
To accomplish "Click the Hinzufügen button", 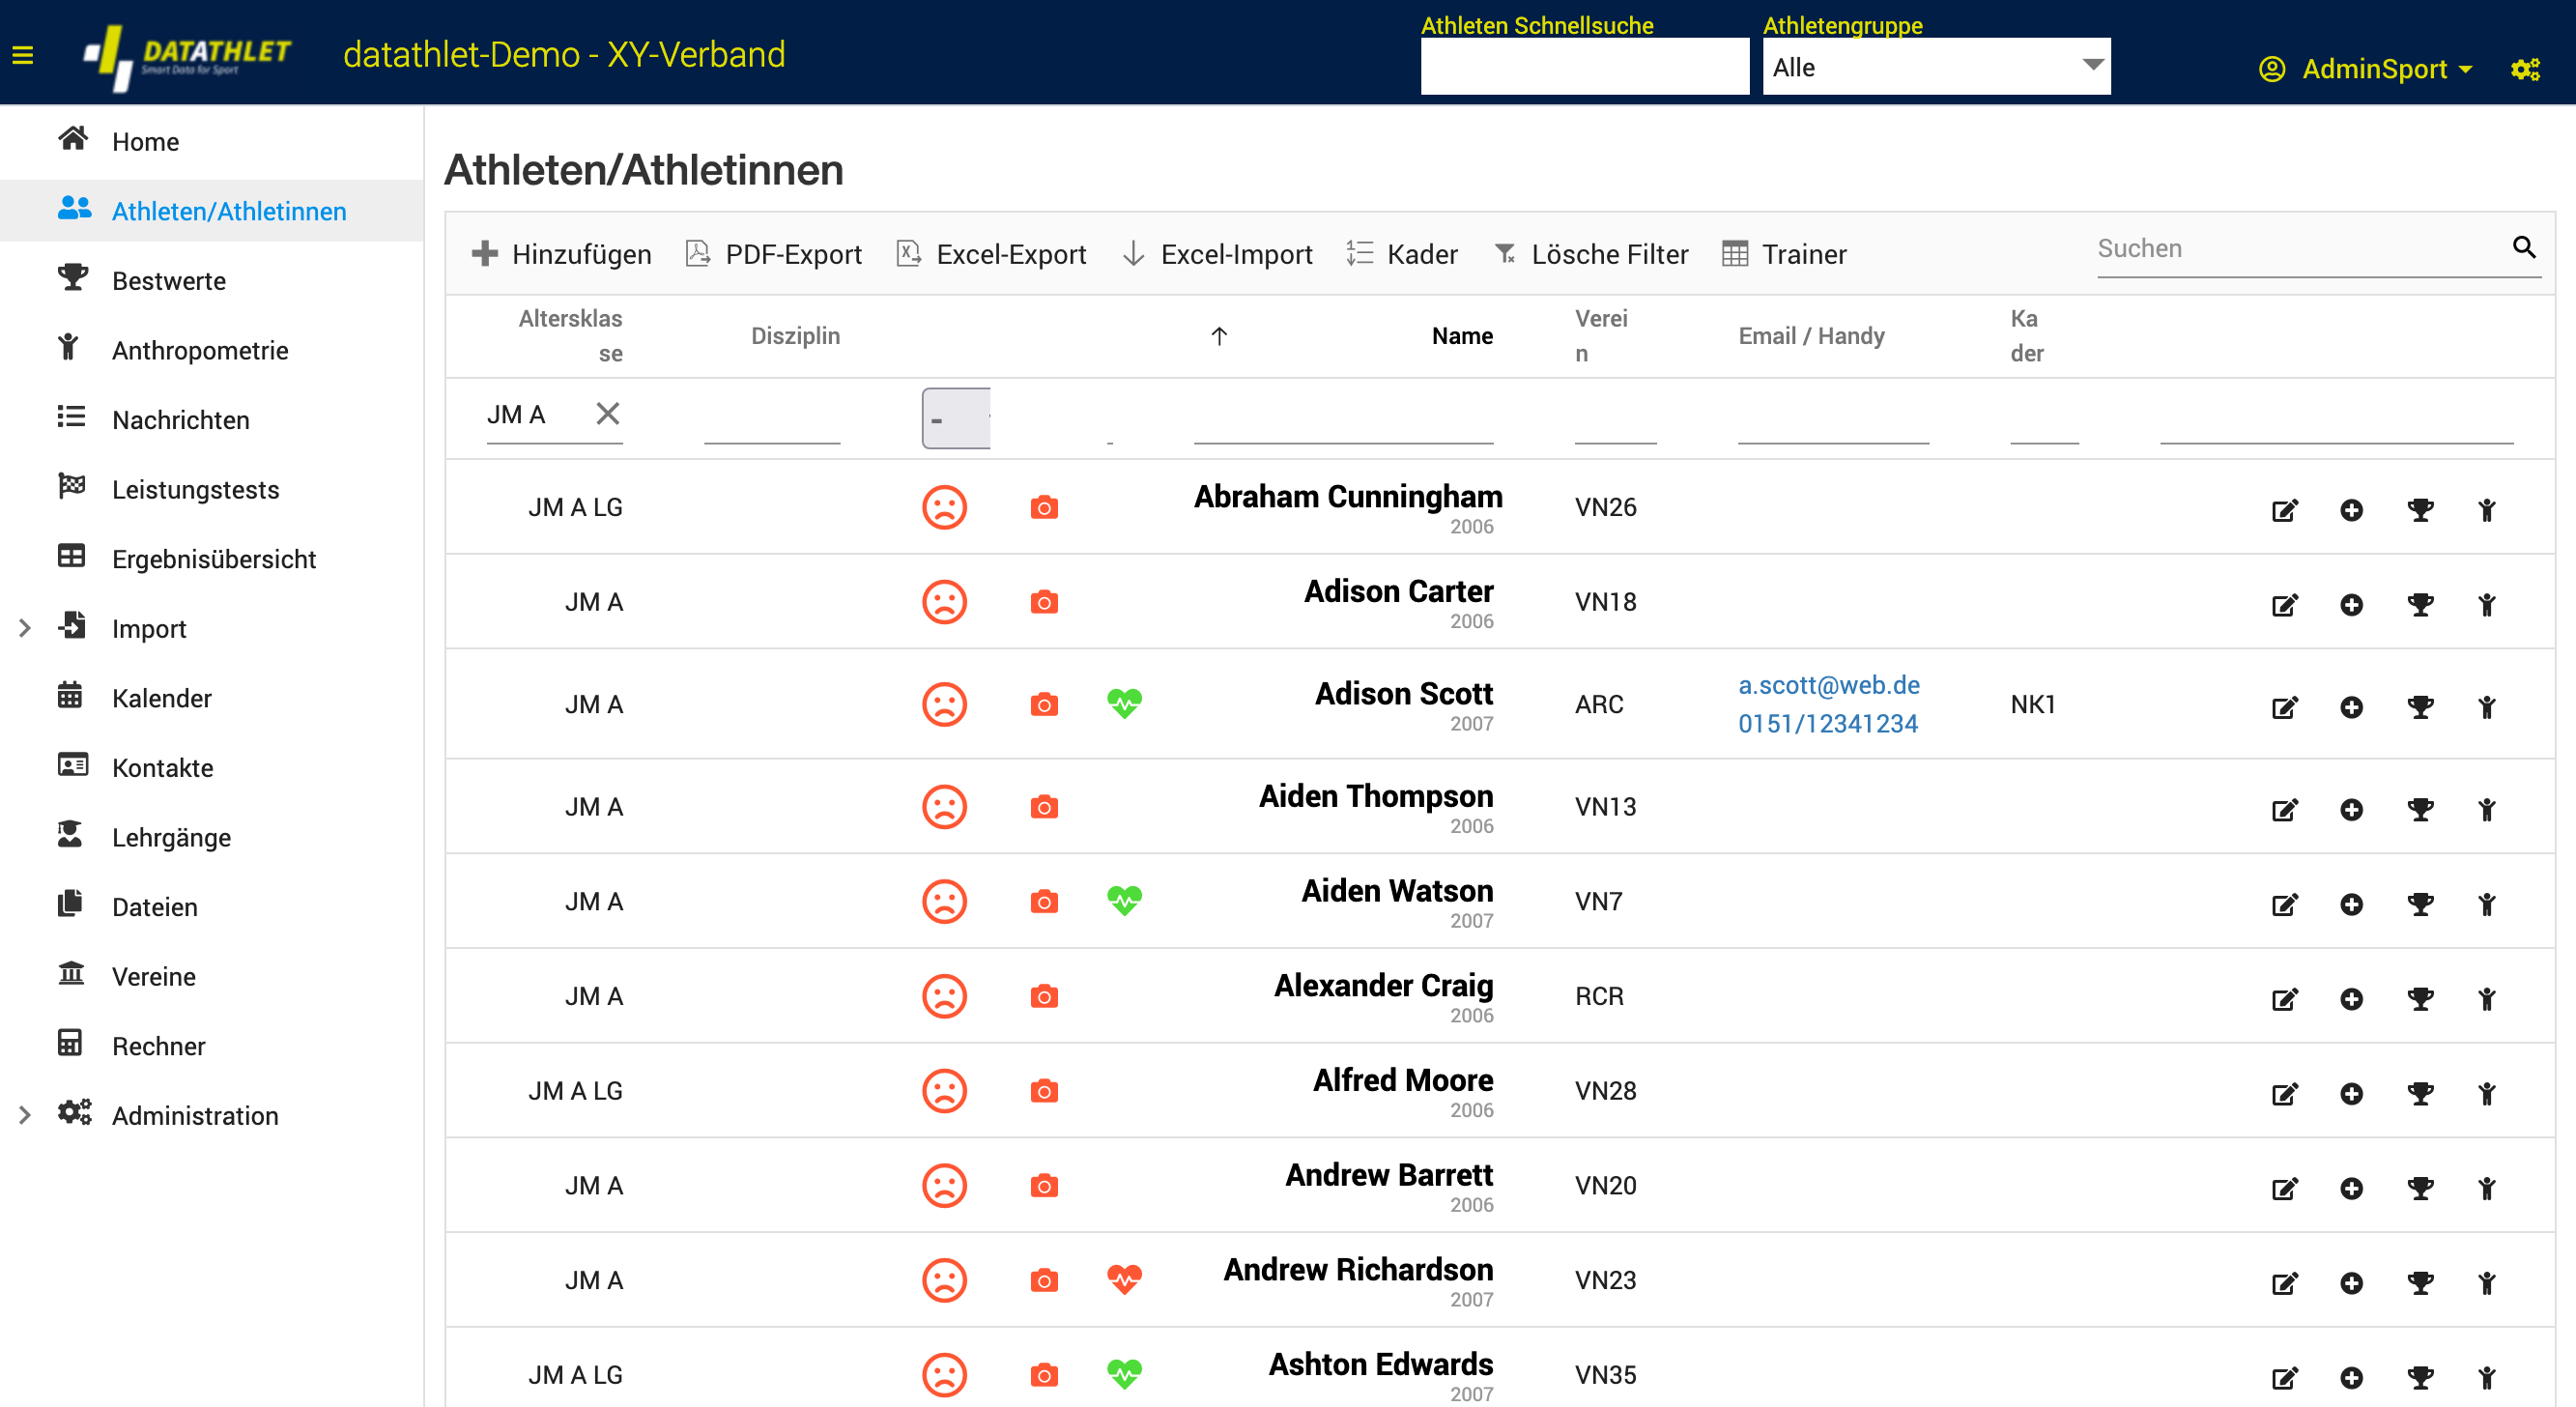I will 561,254.
